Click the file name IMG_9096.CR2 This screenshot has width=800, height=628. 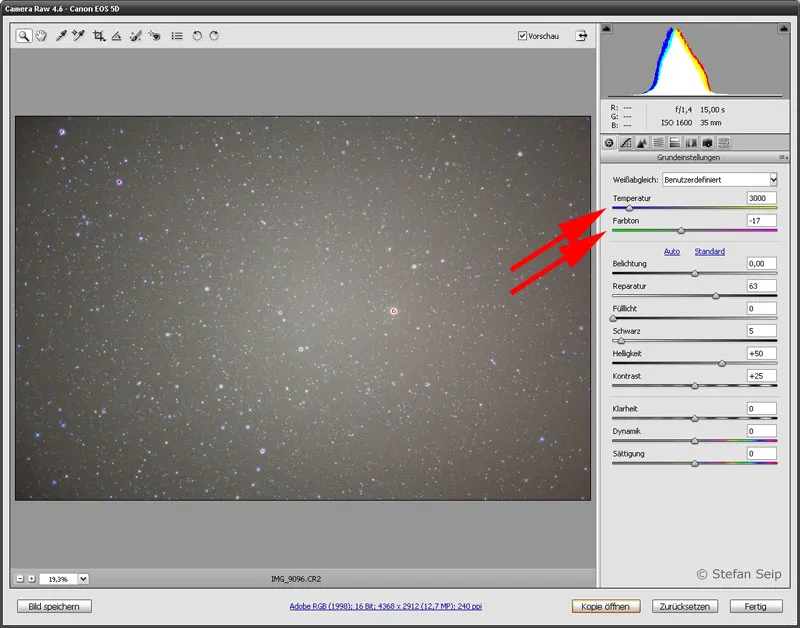pyautogui.click(x=296, y=579)
